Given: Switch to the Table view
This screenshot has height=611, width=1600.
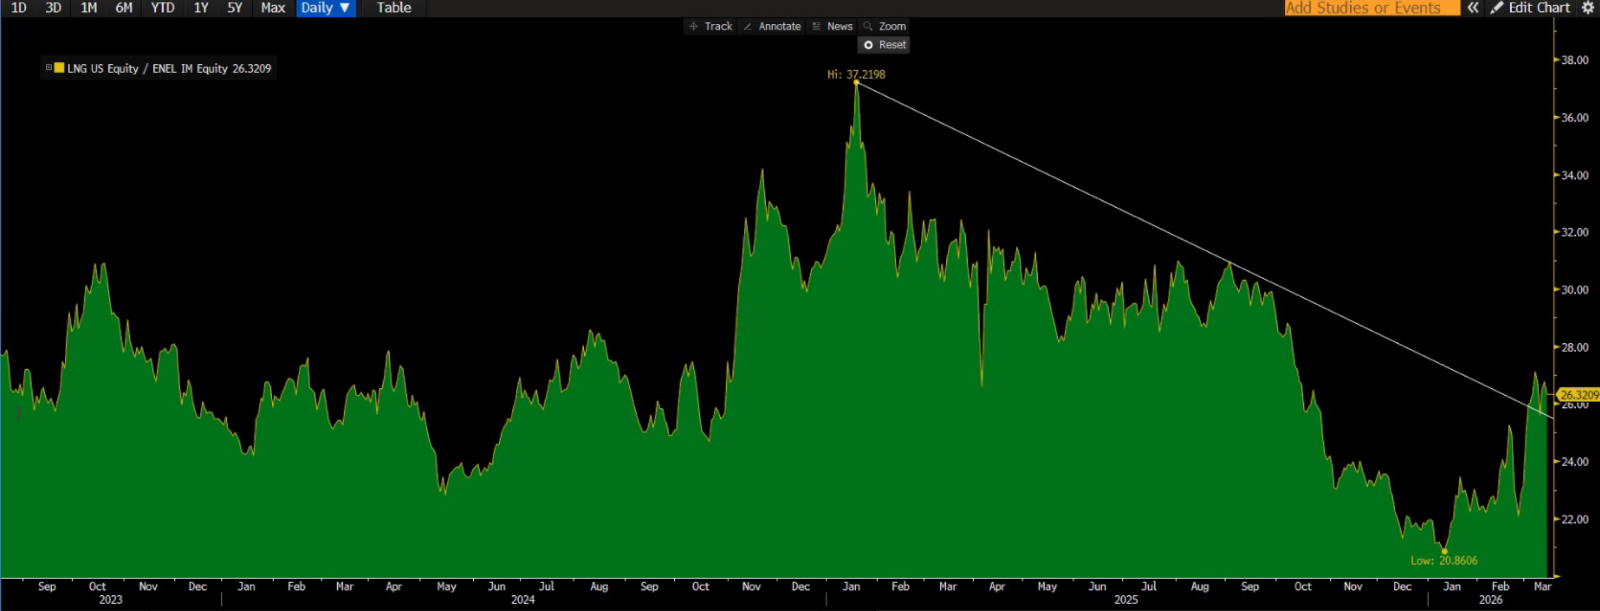Looking at the screenshot, I should tap(394, 8).
